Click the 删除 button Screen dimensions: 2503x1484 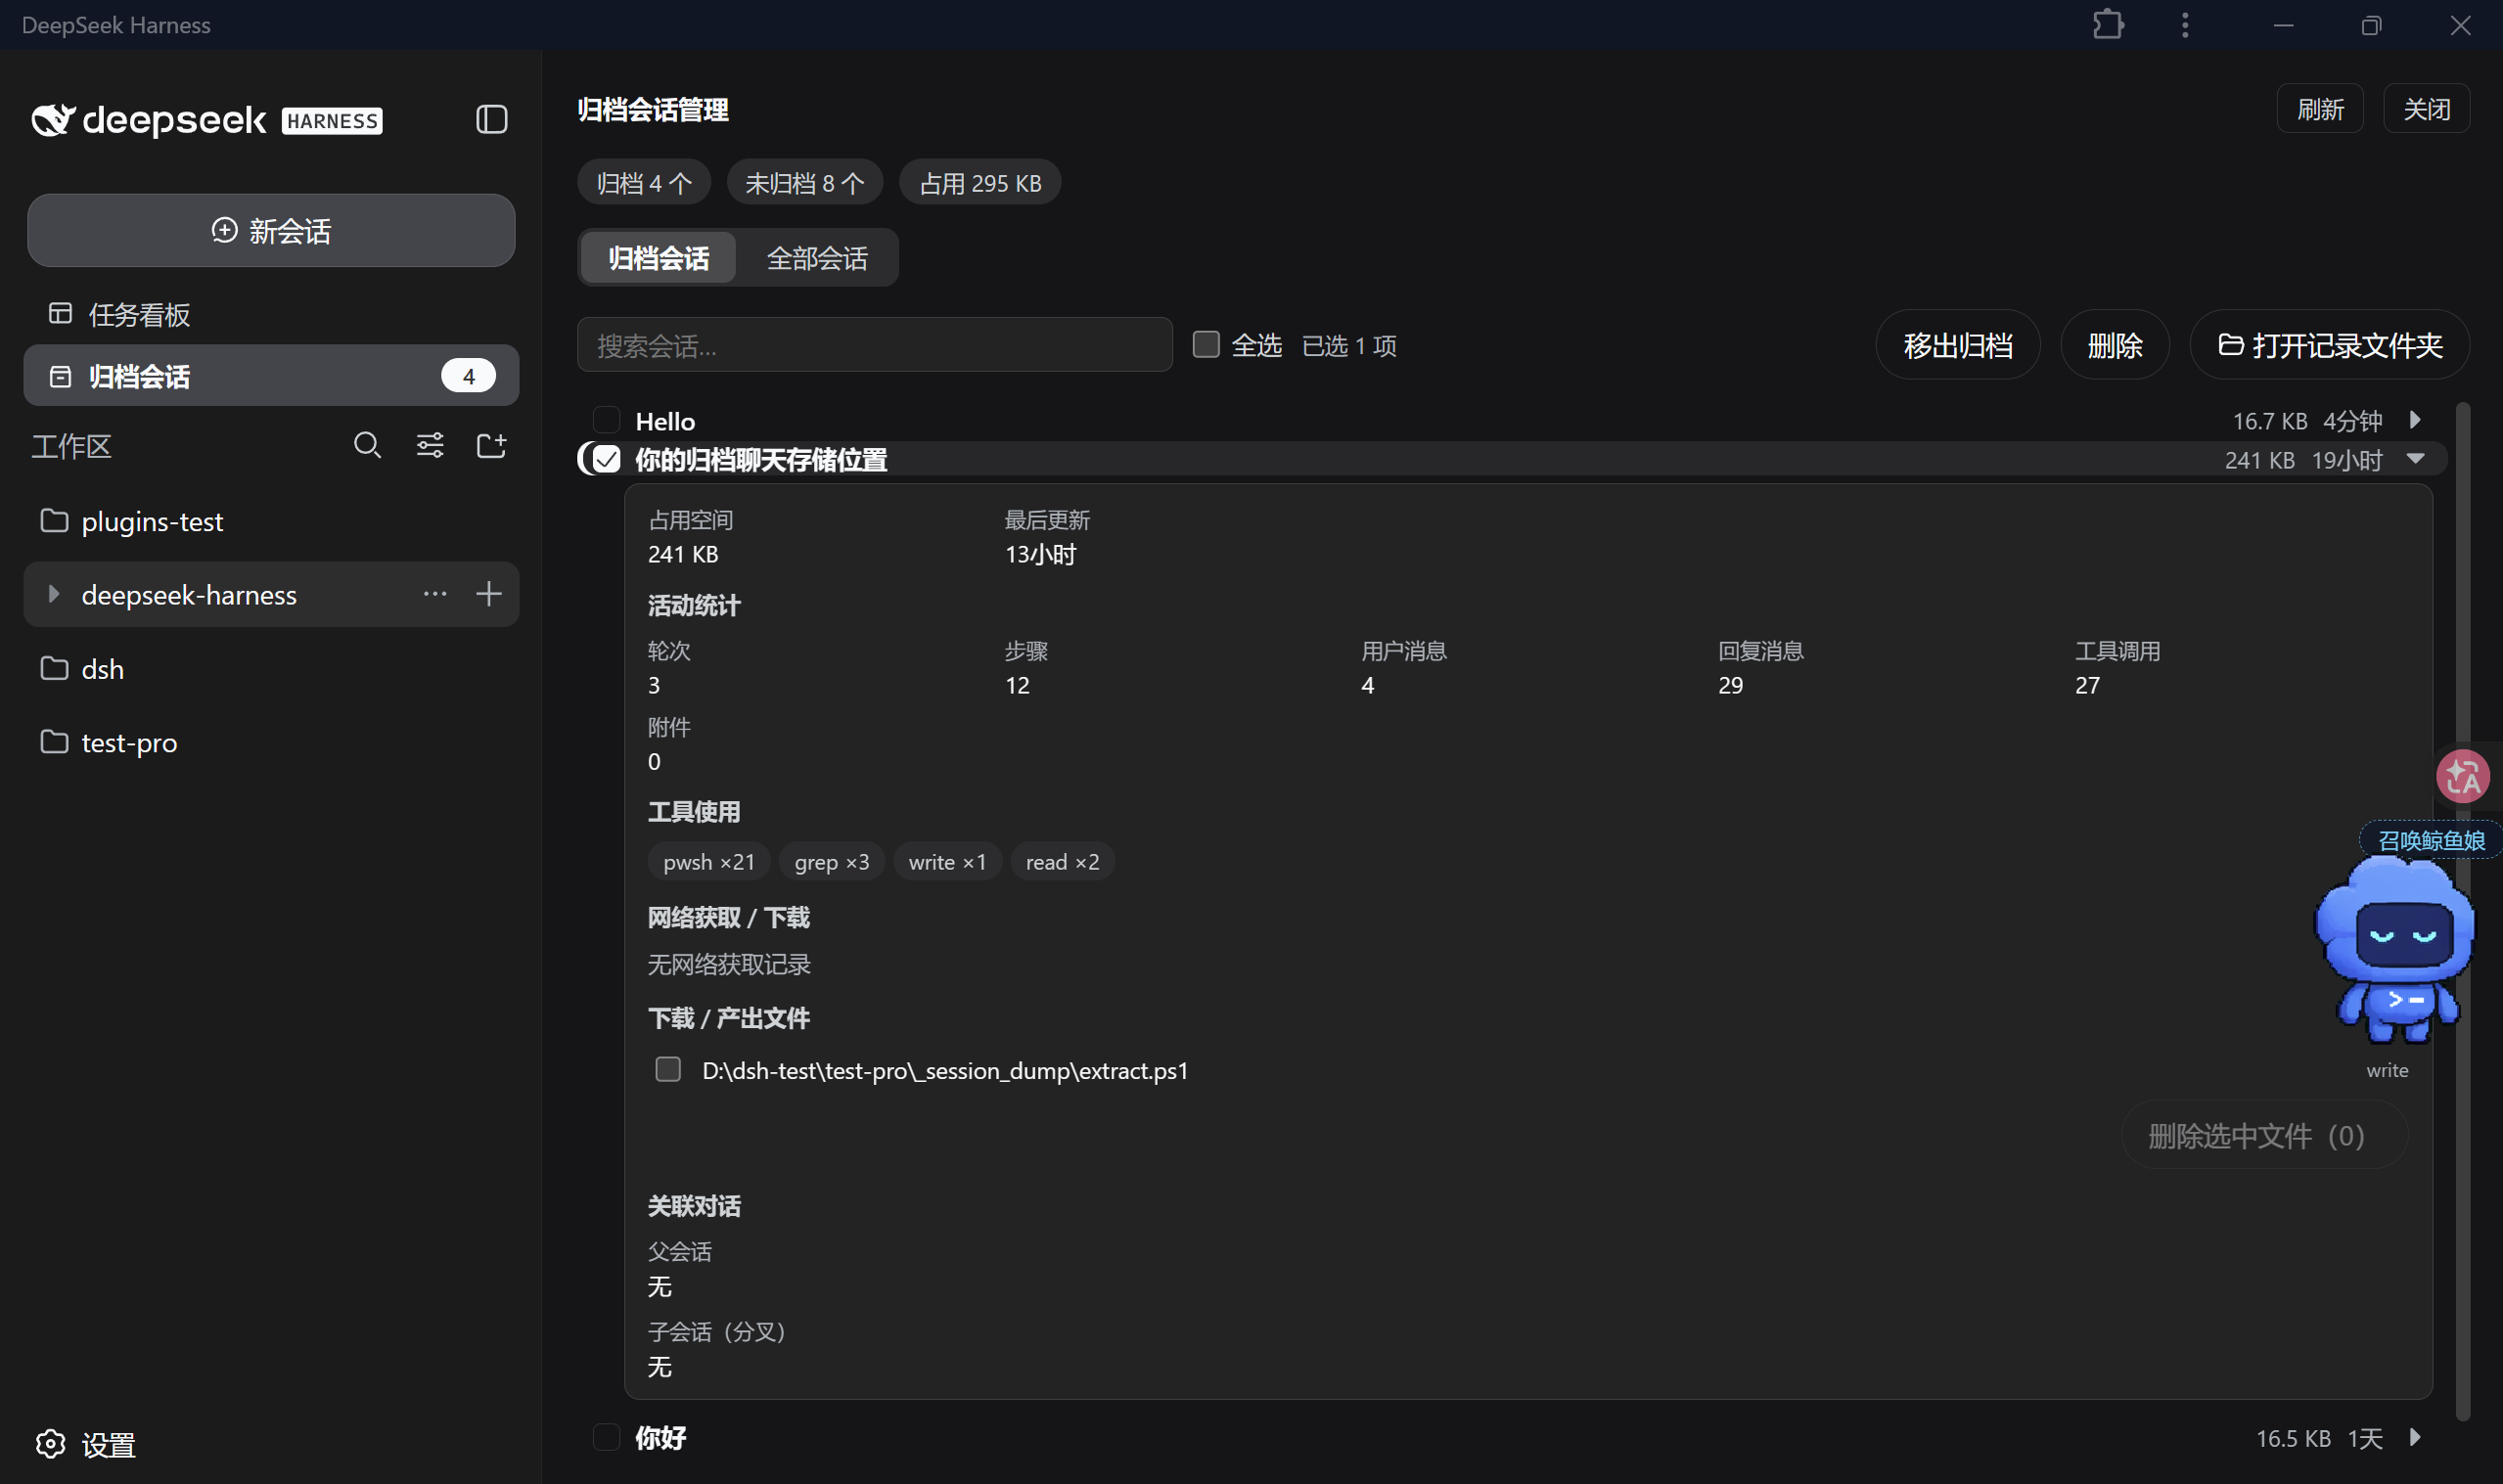[2115, 345]
